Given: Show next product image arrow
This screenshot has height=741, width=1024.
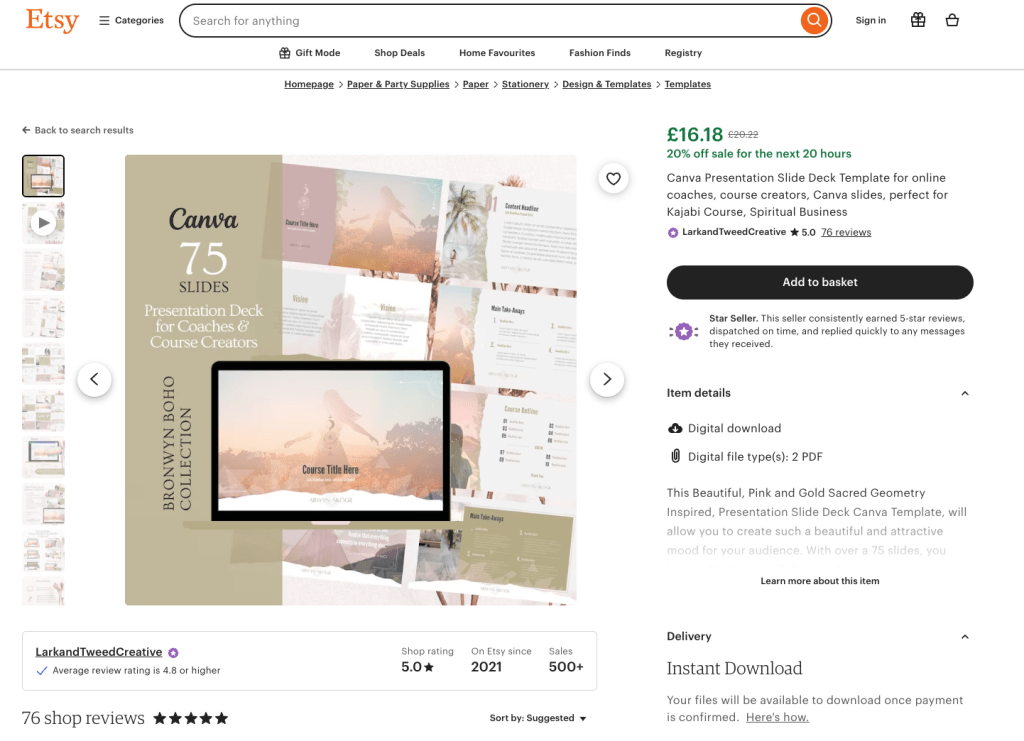Looking at the screenshot, I should tap(607, 379).
